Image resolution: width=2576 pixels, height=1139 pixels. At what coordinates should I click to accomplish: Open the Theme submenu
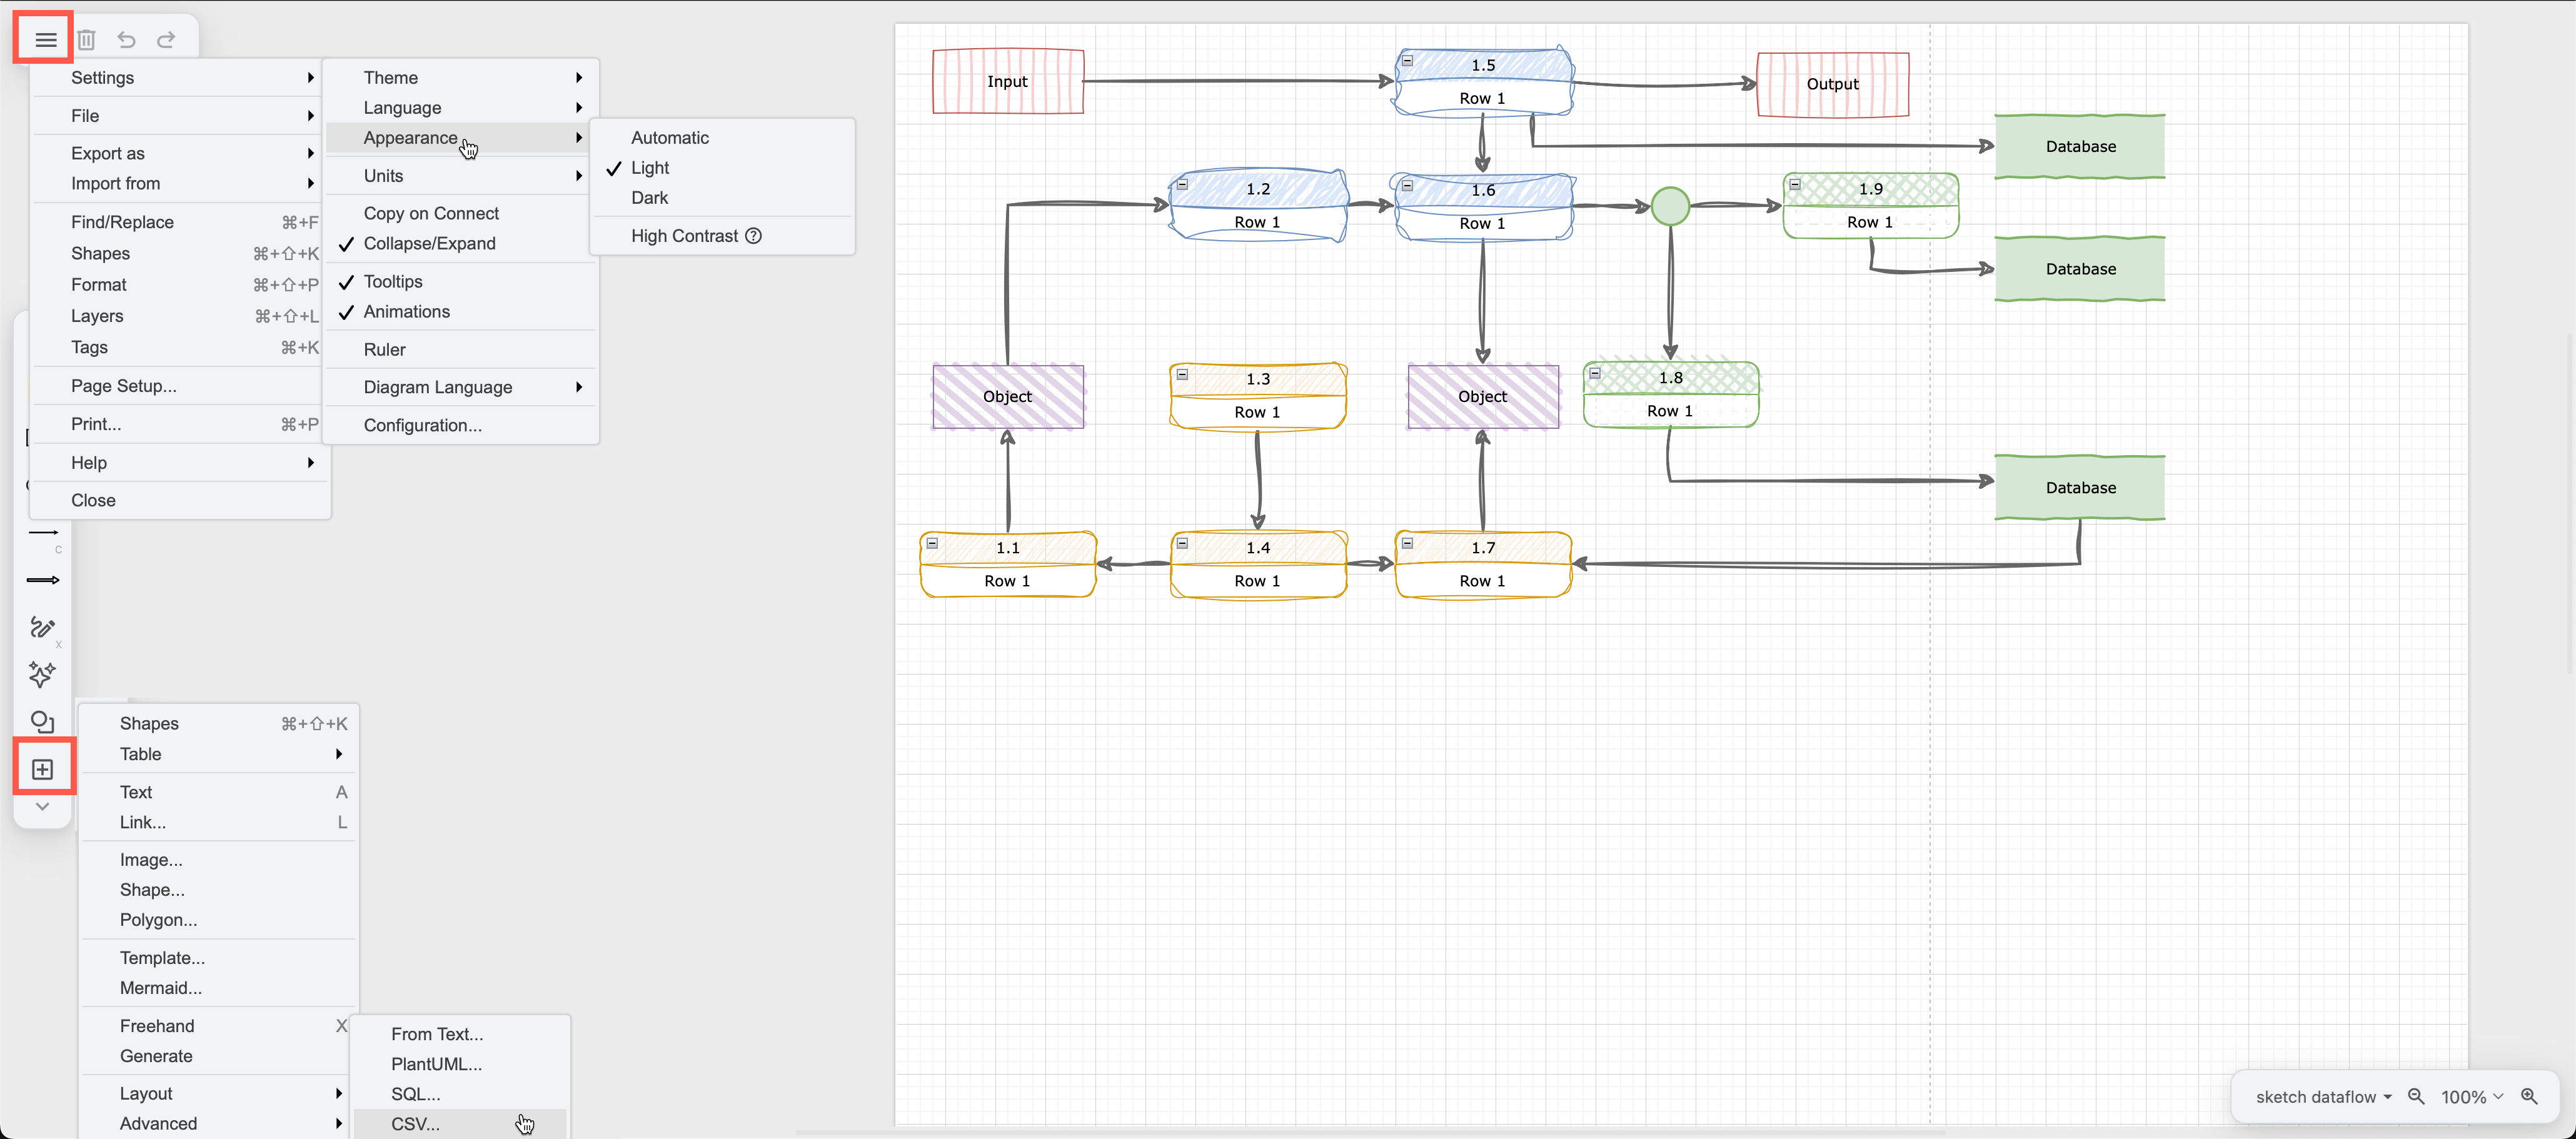click(461, 77)
